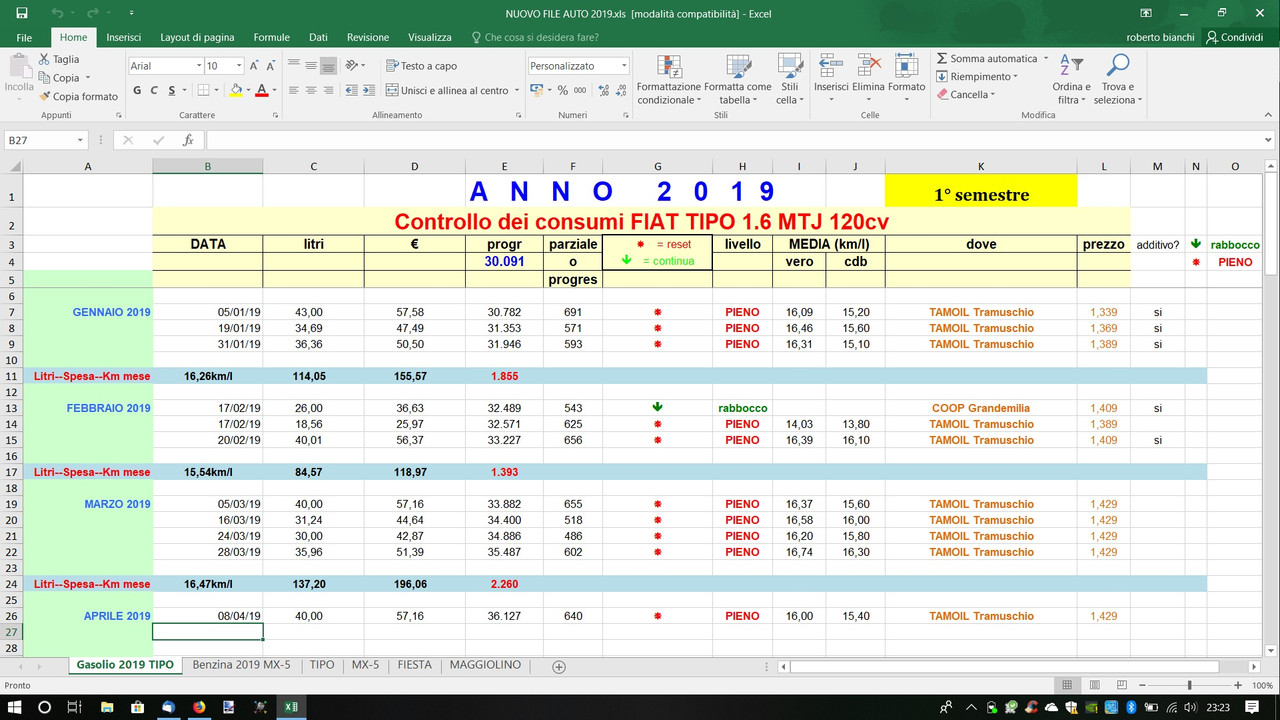The image size is (1280, 720).
Task: Apply percent style format
Action: [x=563, y=90]
